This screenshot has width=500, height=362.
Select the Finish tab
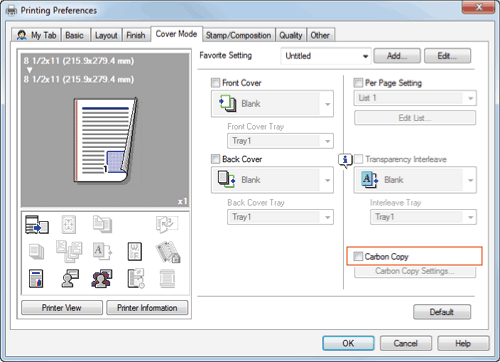click(136, 35)
